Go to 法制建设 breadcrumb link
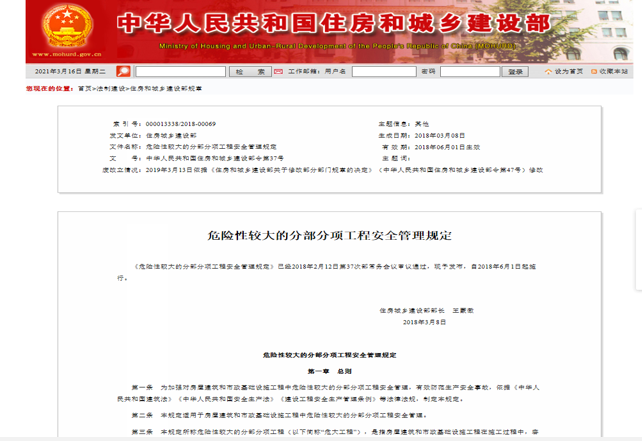 pyautogui.click(x=109, y=89)
